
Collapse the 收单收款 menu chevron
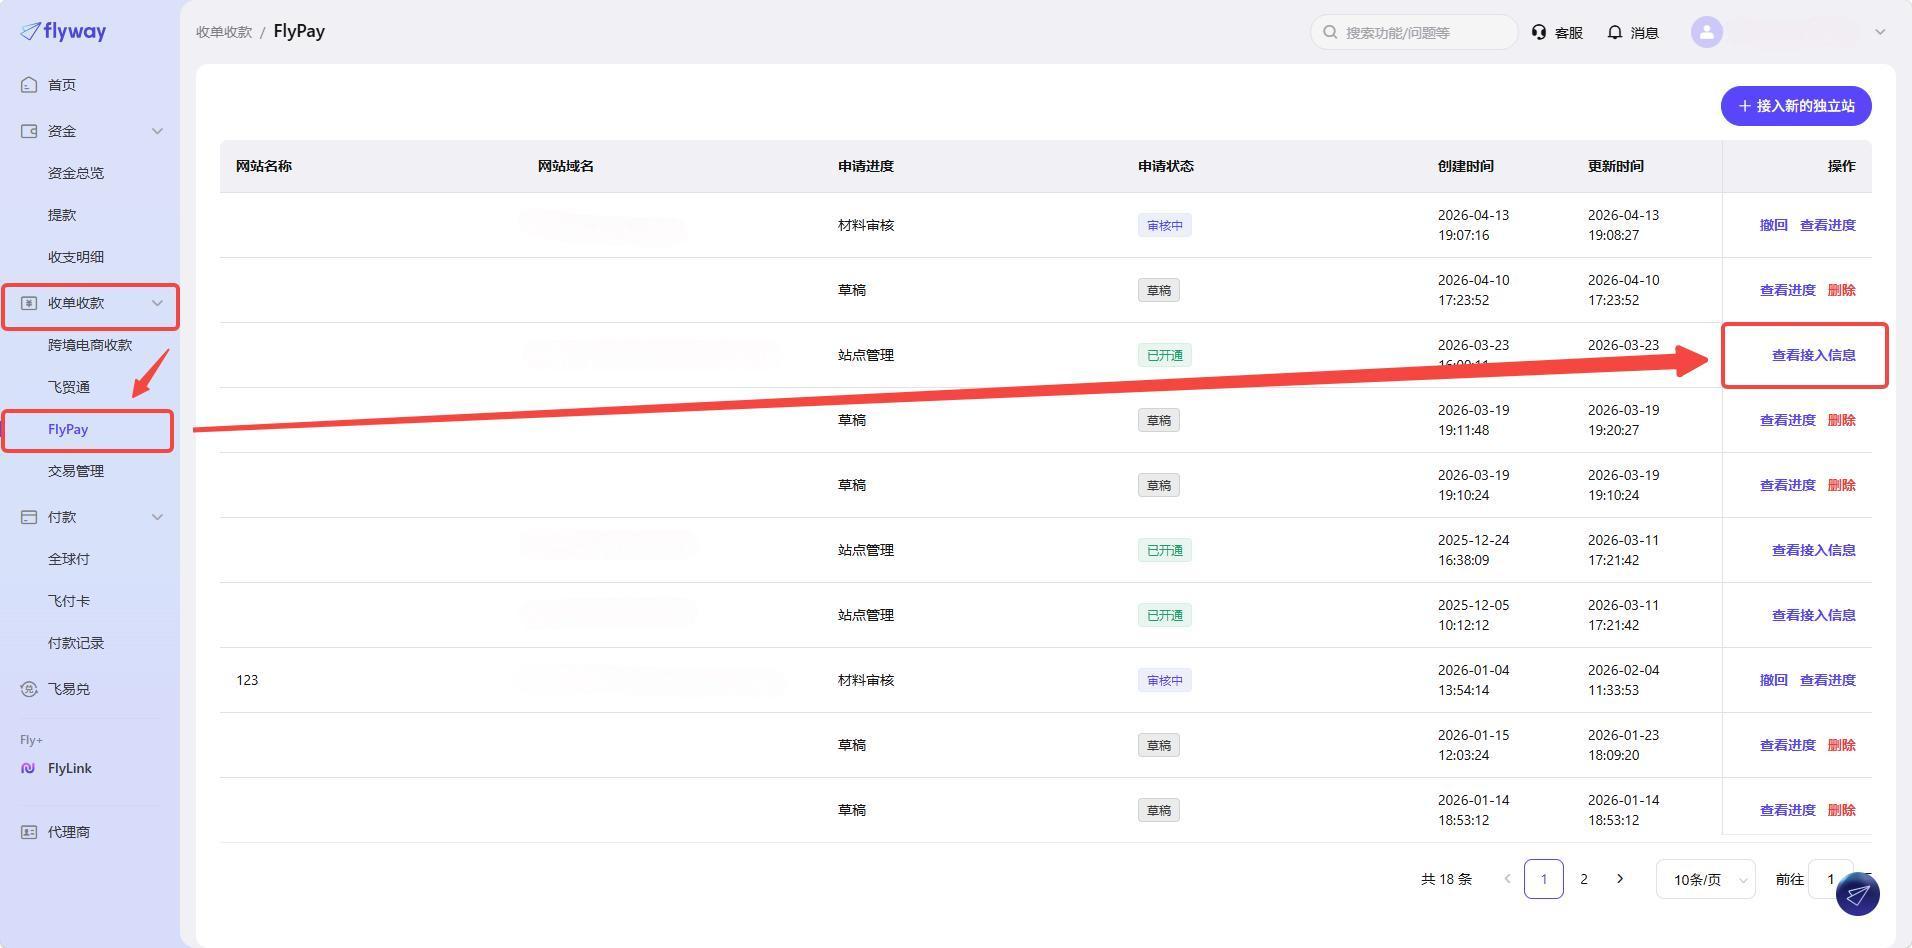(157, 303)
